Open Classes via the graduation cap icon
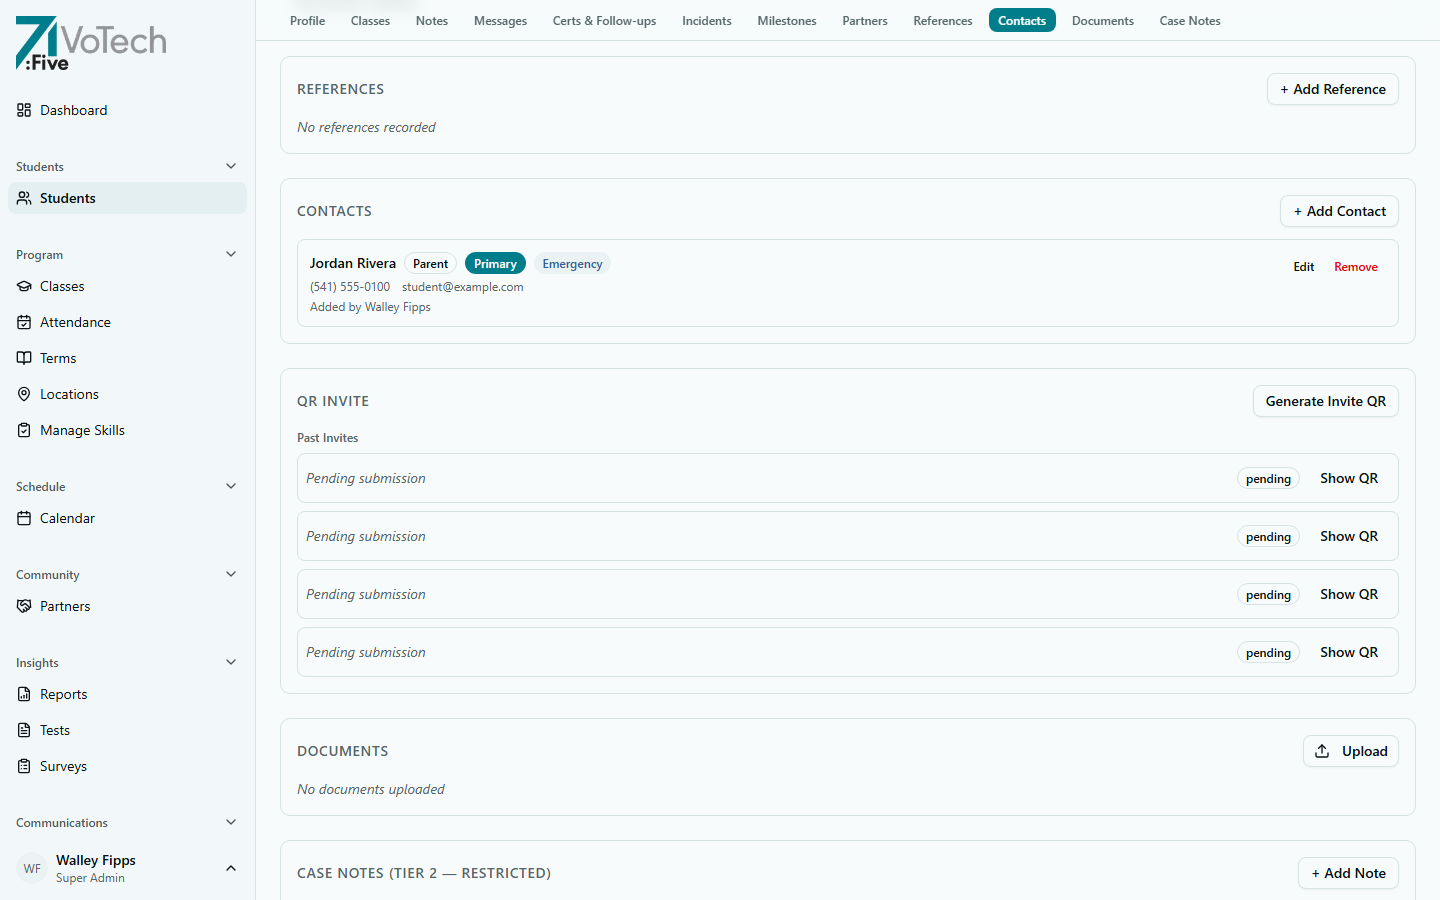 click(24, 286)
